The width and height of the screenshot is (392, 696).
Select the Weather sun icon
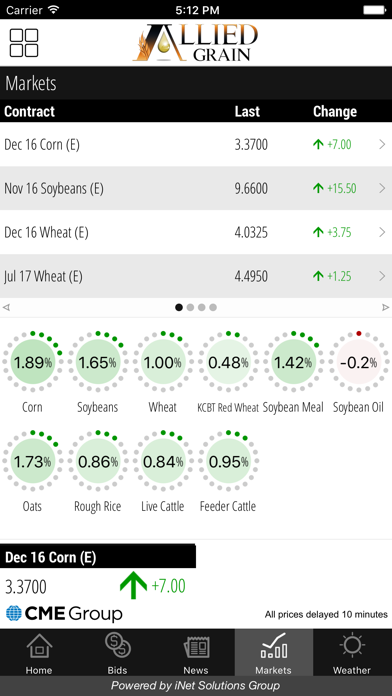tap(352, 646)
